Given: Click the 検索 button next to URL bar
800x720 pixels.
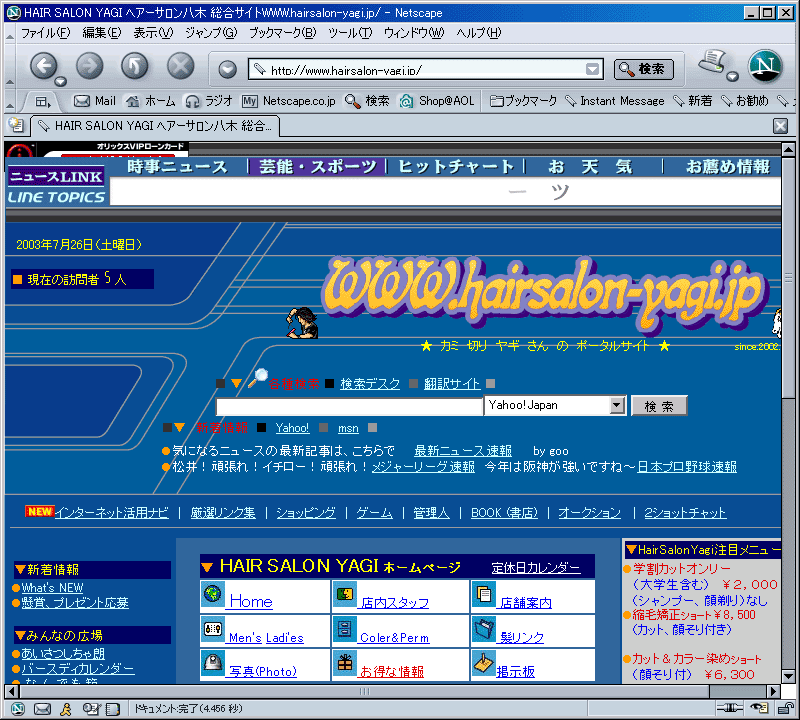Looking at the screenshot, I should point(643,69).
